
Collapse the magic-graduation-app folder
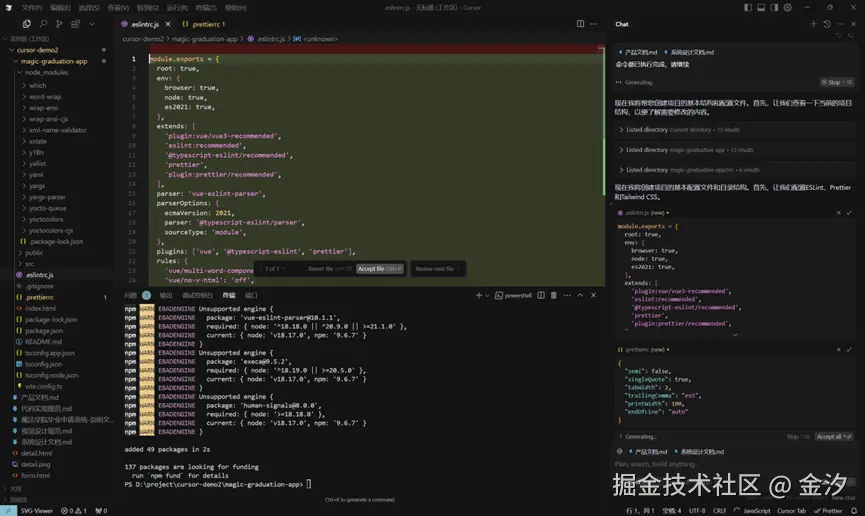click(x=54, y=61)
